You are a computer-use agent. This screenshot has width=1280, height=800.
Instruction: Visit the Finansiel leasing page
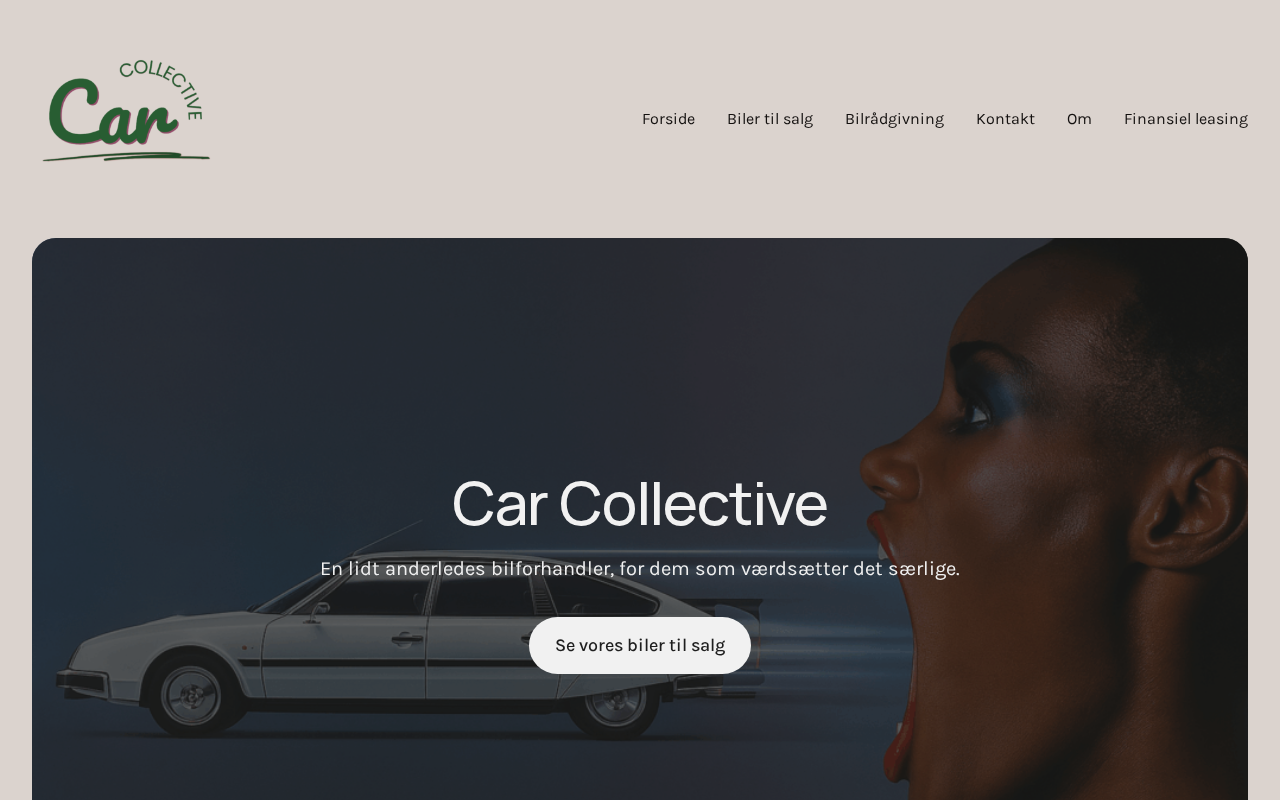click(x=1186, y=119)
